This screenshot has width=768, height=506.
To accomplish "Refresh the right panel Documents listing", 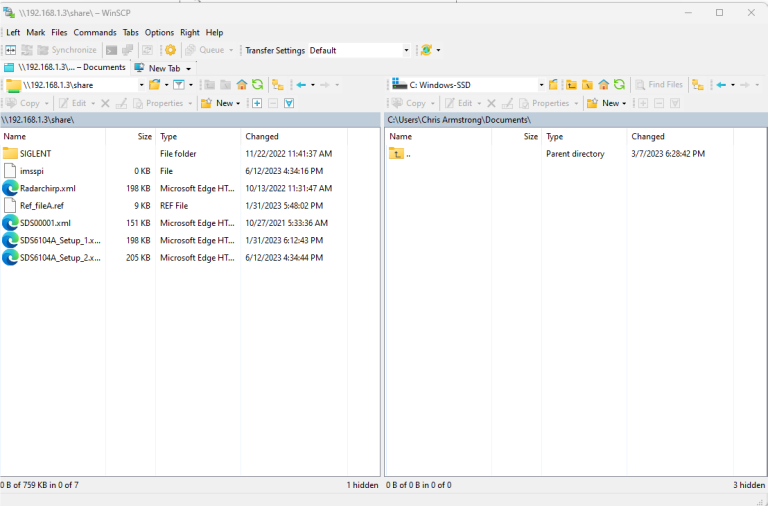I will pos(619,85).
